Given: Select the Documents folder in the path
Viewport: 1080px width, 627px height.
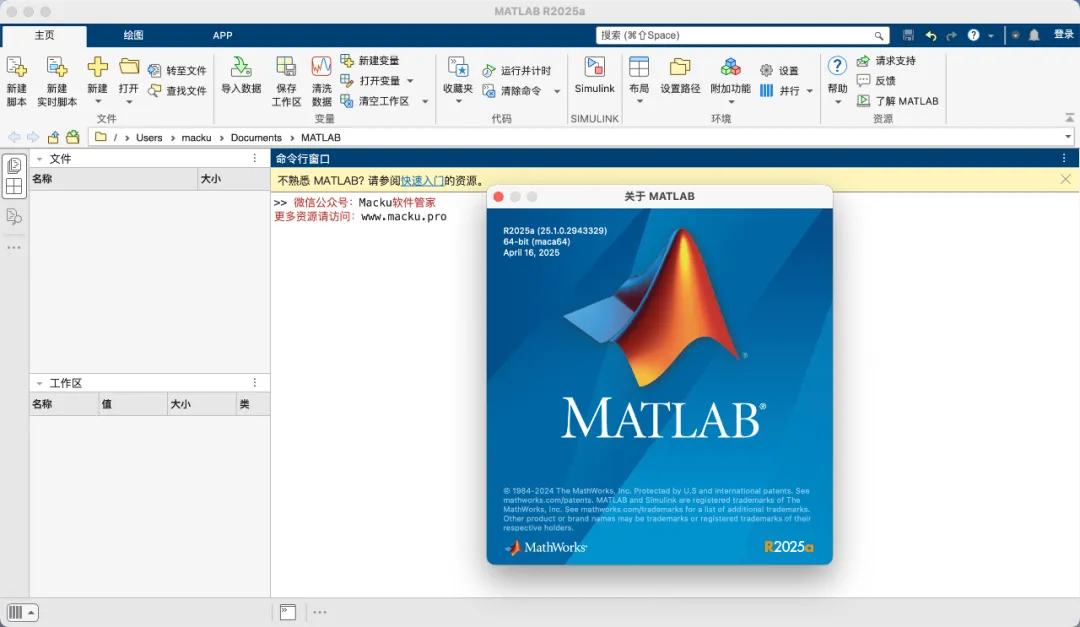Looking at the screenshot, I should pyautogui.click(x=256, y=138).
